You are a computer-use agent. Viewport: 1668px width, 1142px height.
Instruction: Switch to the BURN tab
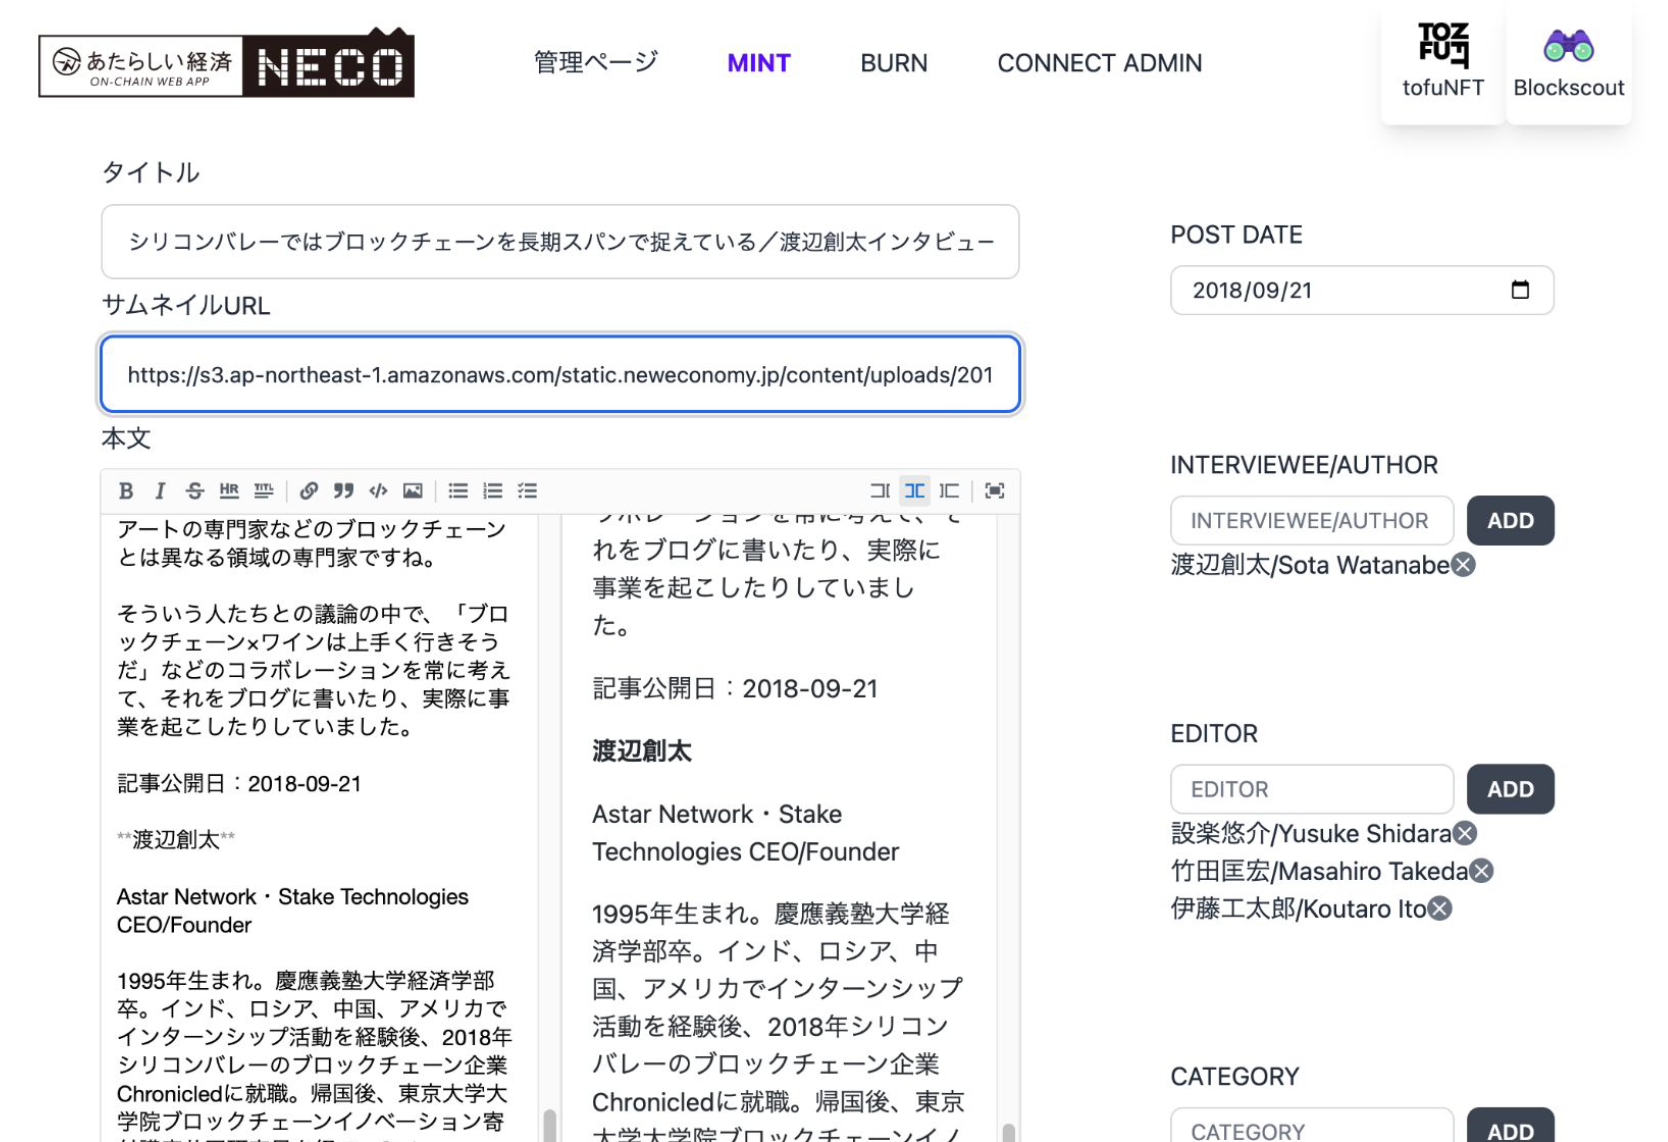click(x=893, y=63)
